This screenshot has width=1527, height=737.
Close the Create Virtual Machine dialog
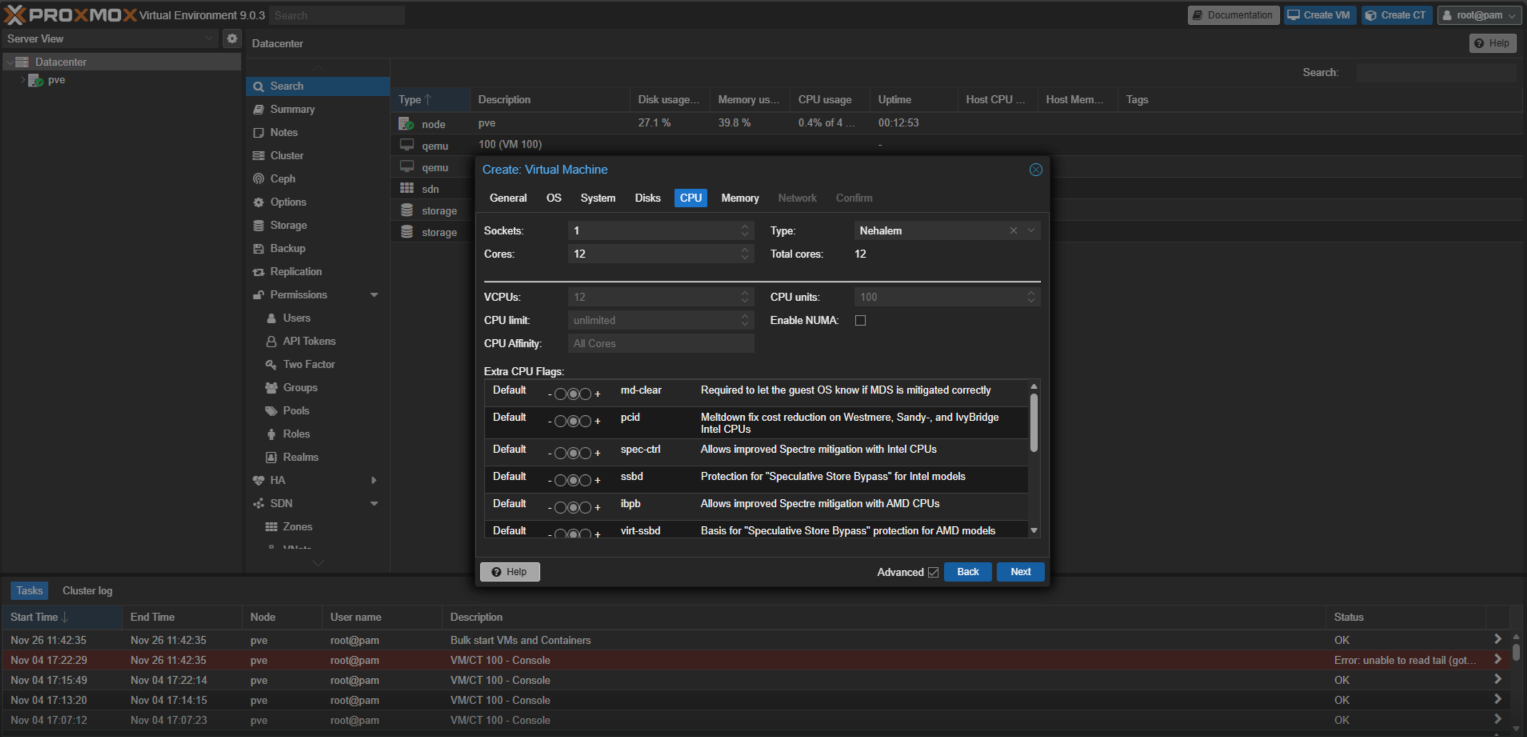click(1036, 170)
